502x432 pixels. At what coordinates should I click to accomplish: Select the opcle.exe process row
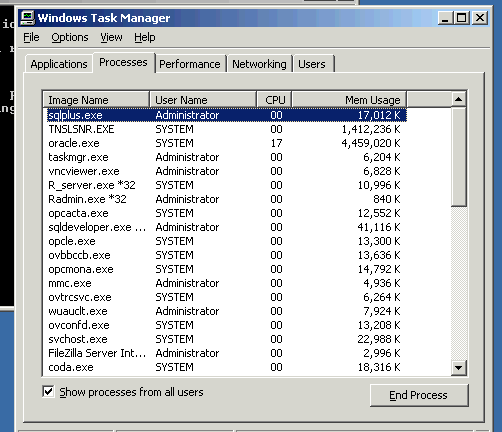pos(227,241)
